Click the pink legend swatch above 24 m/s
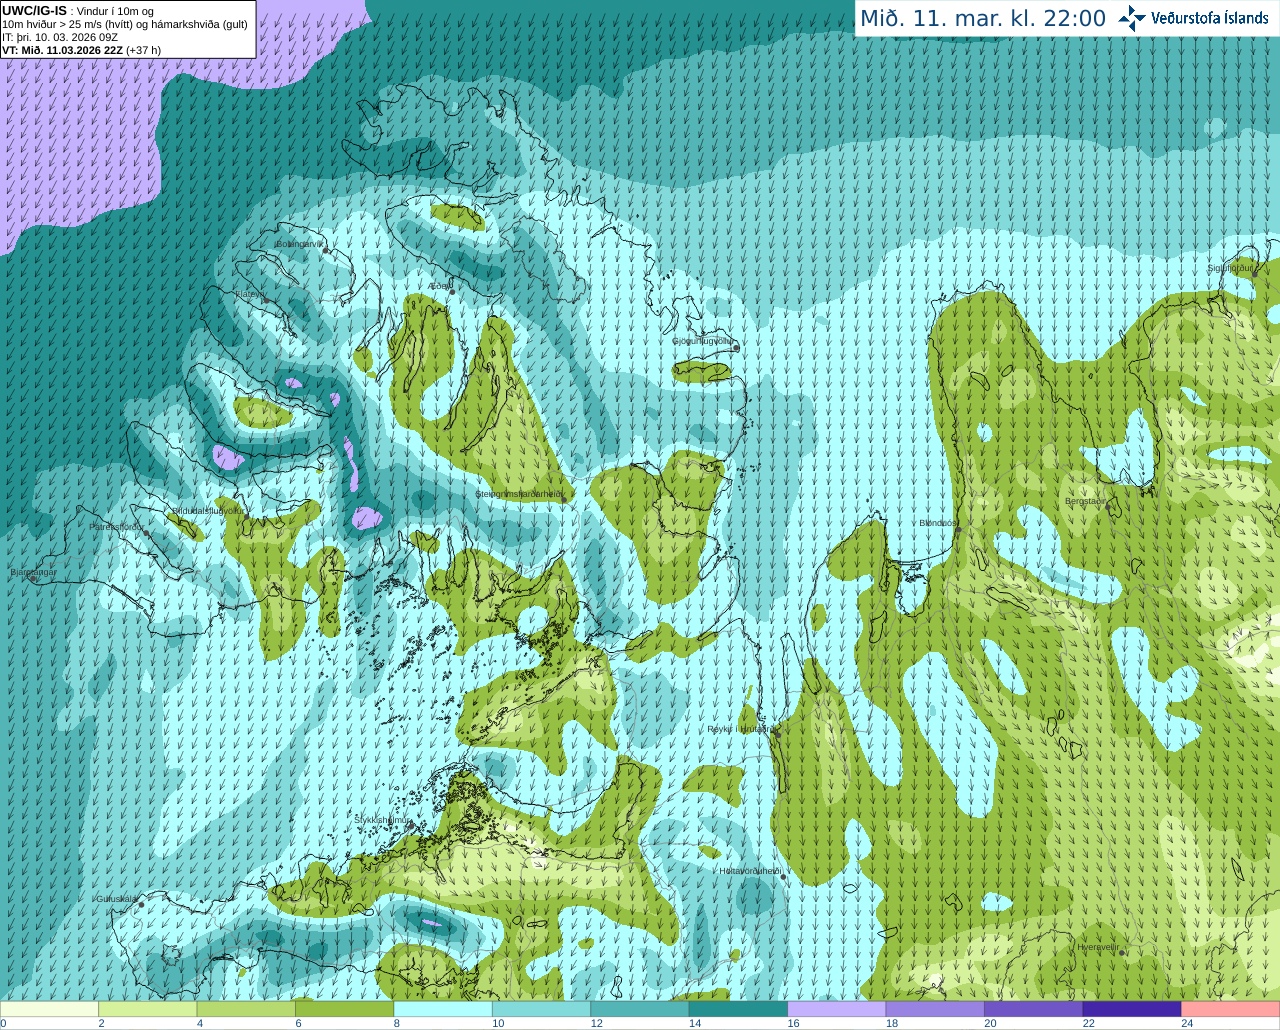Viewport: 1280px width, 1030px height. point(1231,1009)
